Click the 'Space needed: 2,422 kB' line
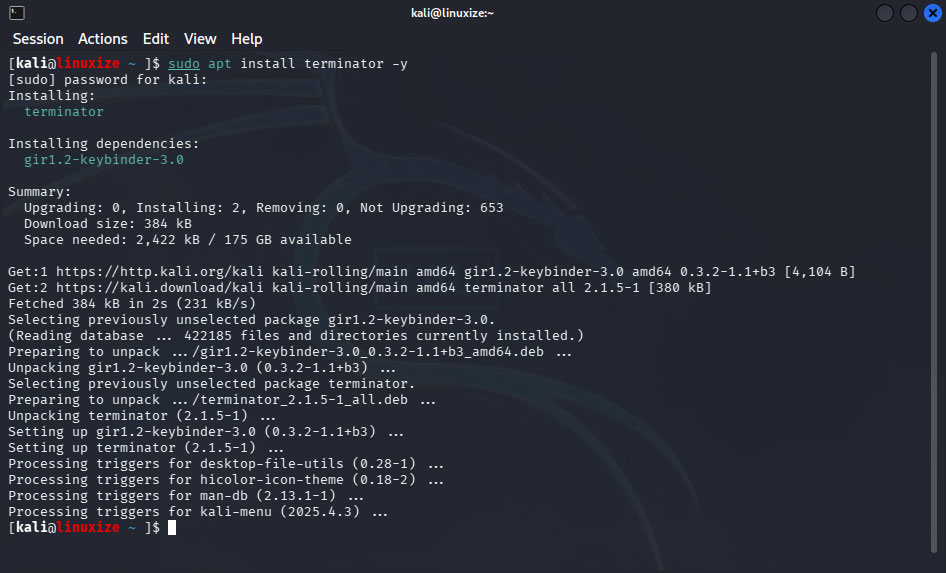This screenshot has height=573, width=946. (188, 240)
